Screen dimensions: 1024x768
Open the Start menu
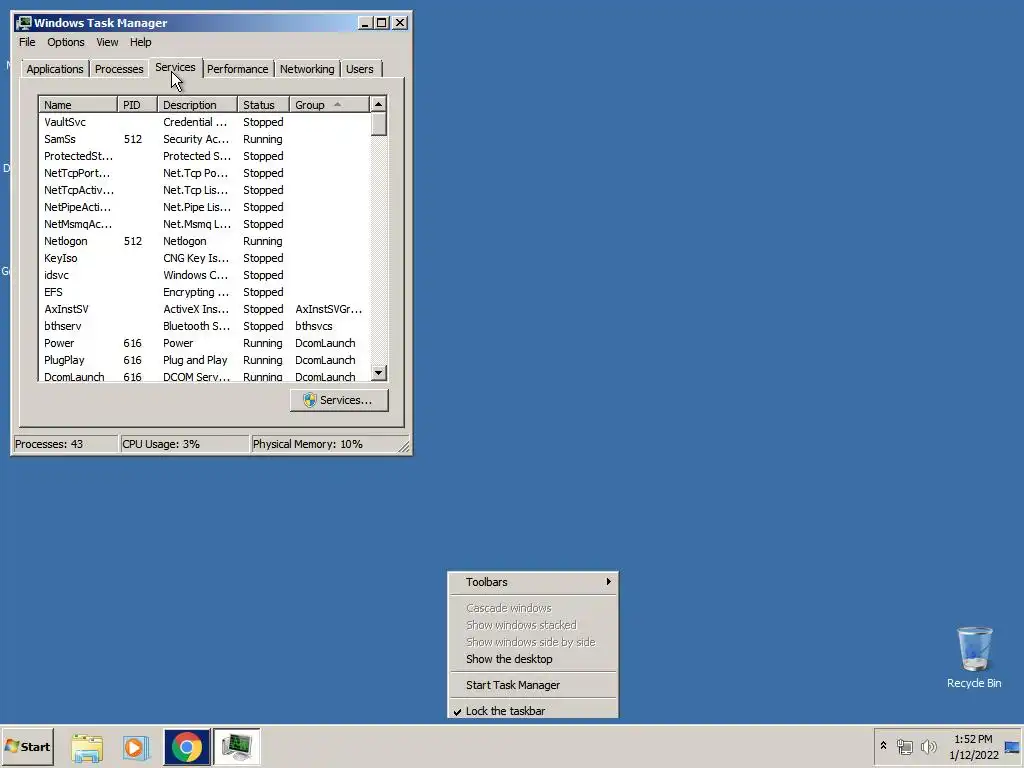[27, 746]
